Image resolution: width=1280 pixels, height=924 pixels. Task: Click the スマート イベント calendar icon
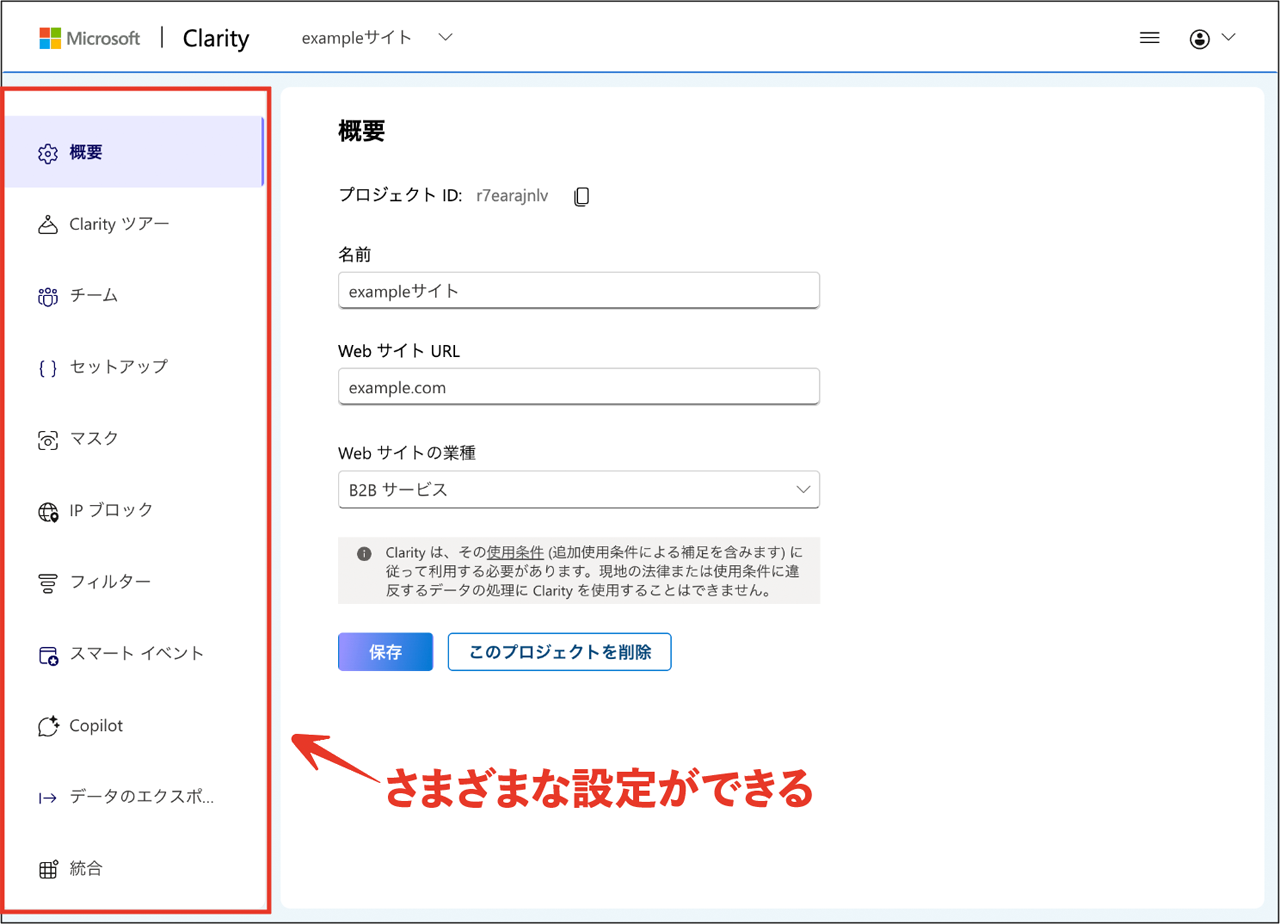coord(48,654)
